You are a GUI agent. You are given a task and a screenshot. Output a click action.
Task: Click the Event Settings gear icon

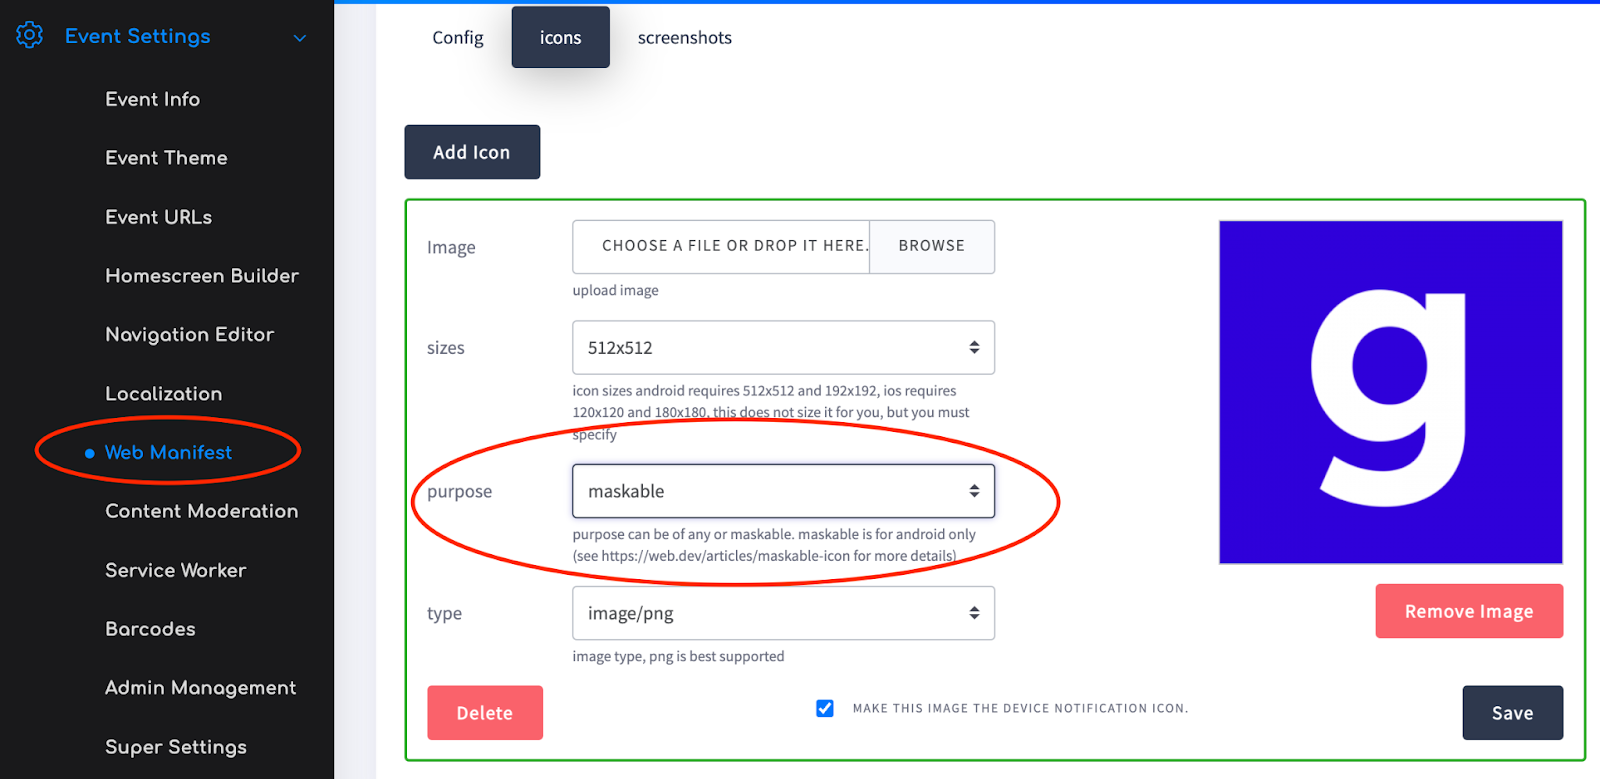[29, 36]
